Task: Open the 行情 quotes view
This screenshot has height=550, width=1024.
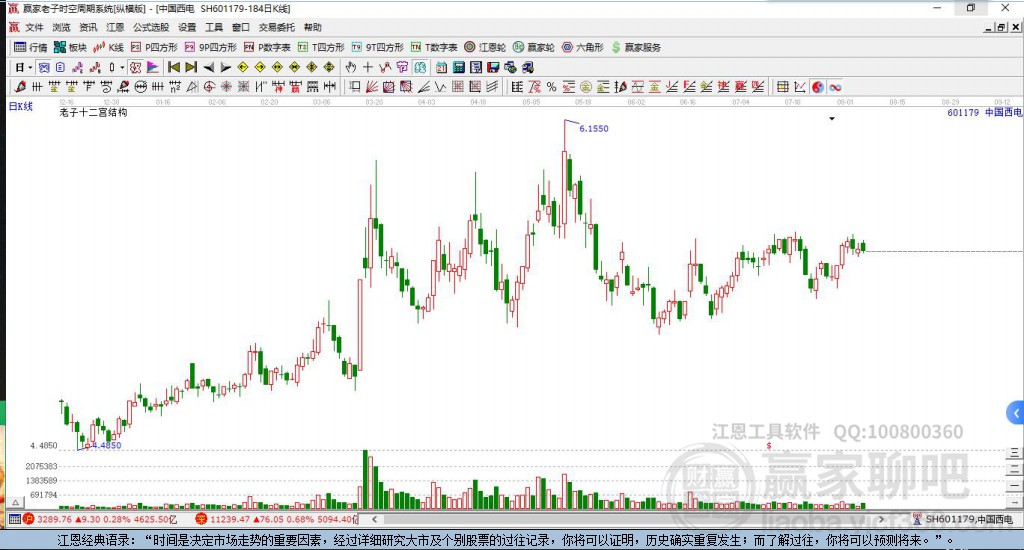Action: (31, 47)
